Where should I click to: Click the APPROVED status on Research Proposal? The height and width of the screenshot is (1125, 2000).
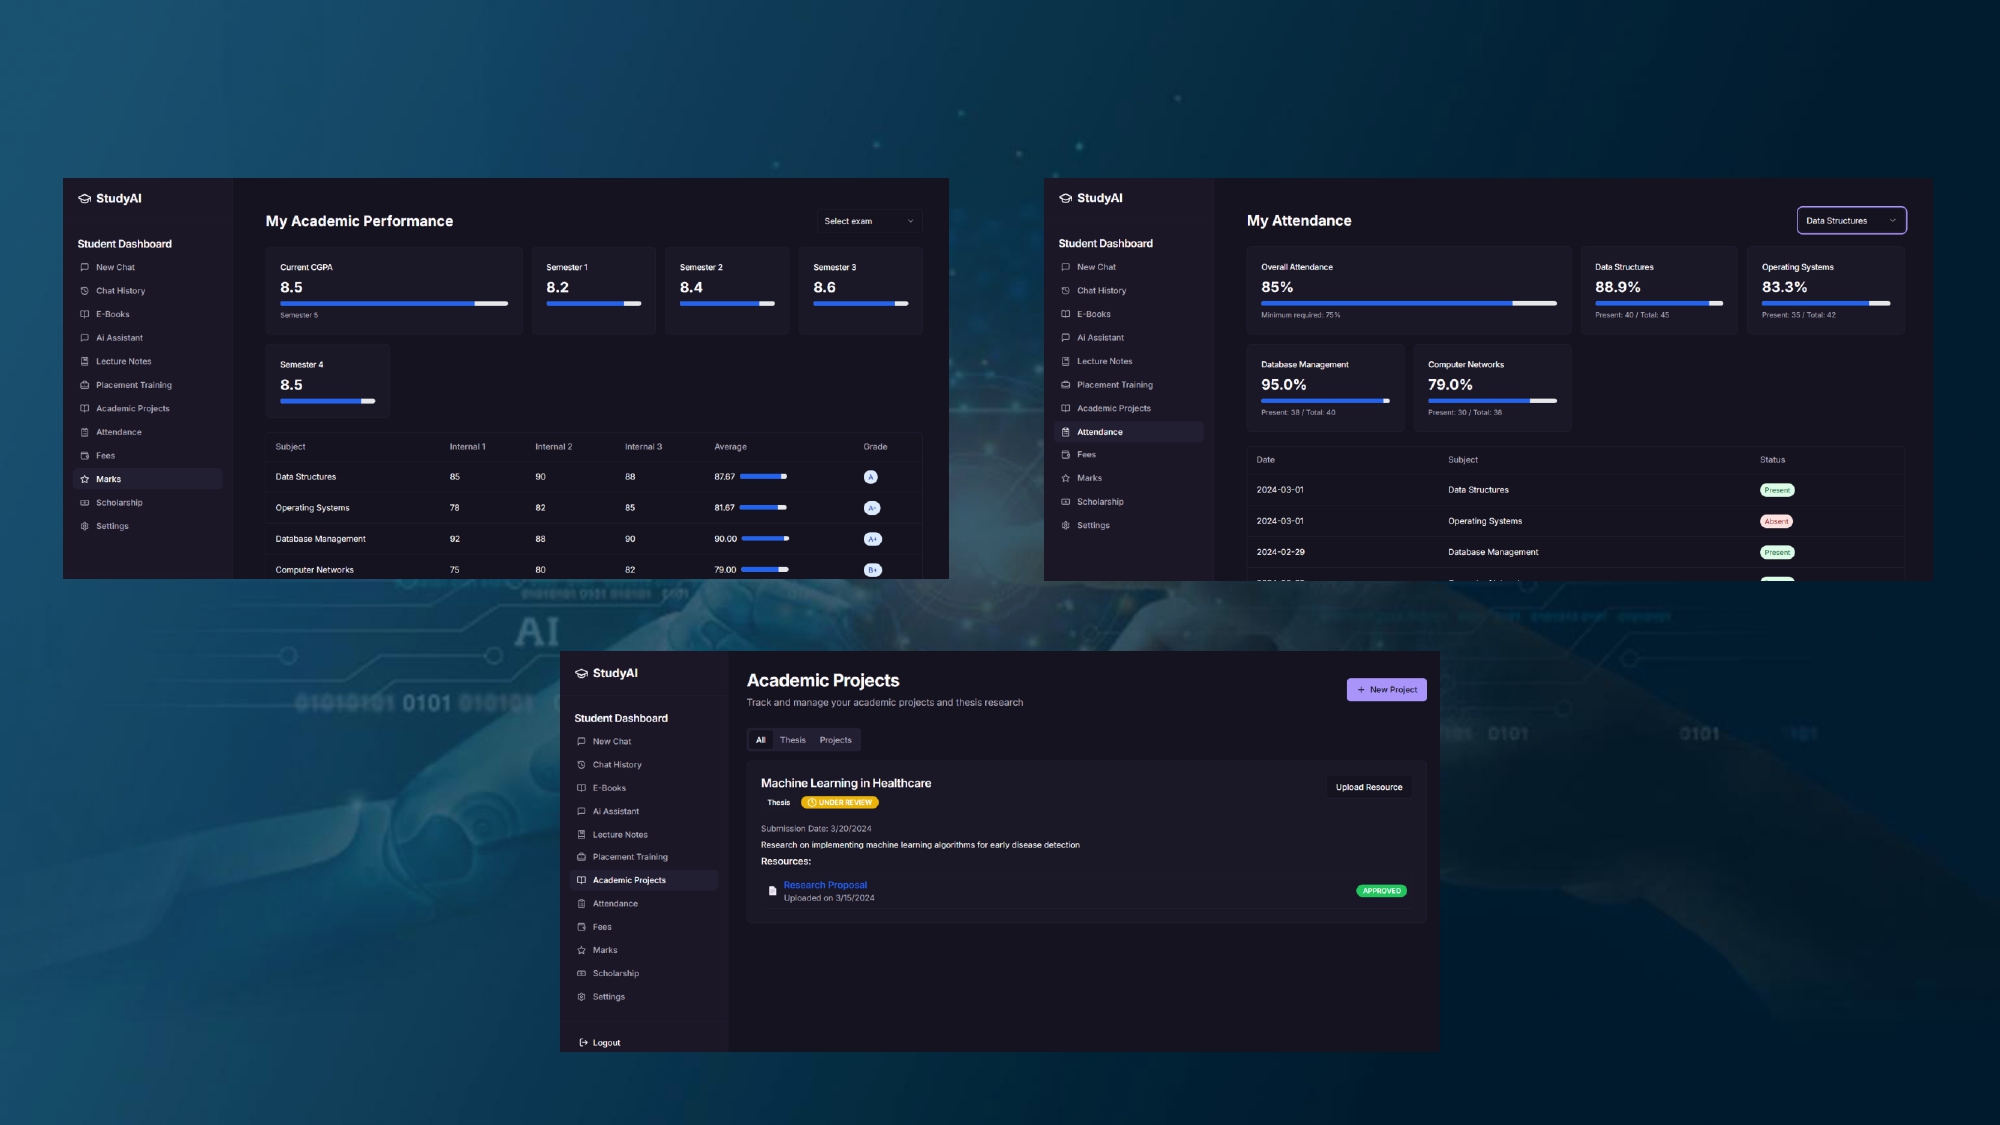click(1381, 890)
